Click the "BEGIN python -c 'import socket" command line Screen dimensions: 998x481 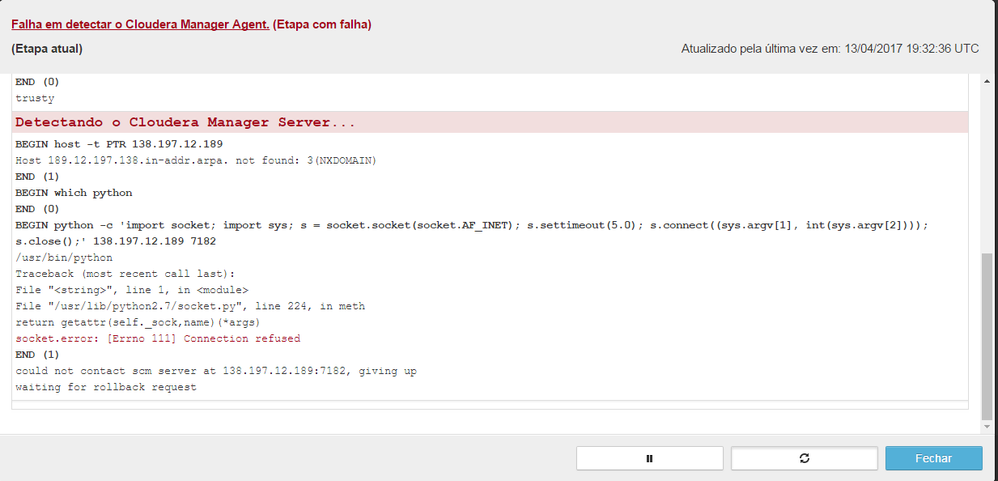tap(472, 225)
